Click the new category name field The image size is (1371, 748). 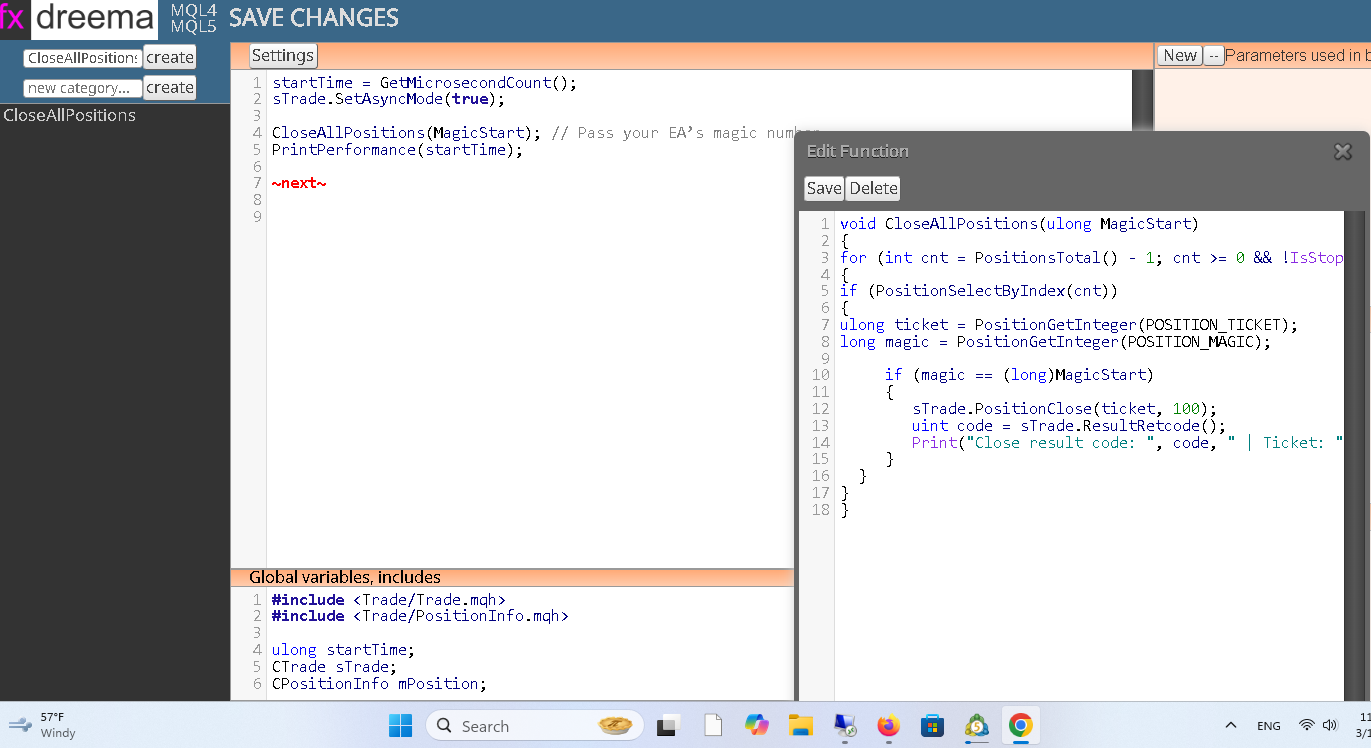point(83,88)
